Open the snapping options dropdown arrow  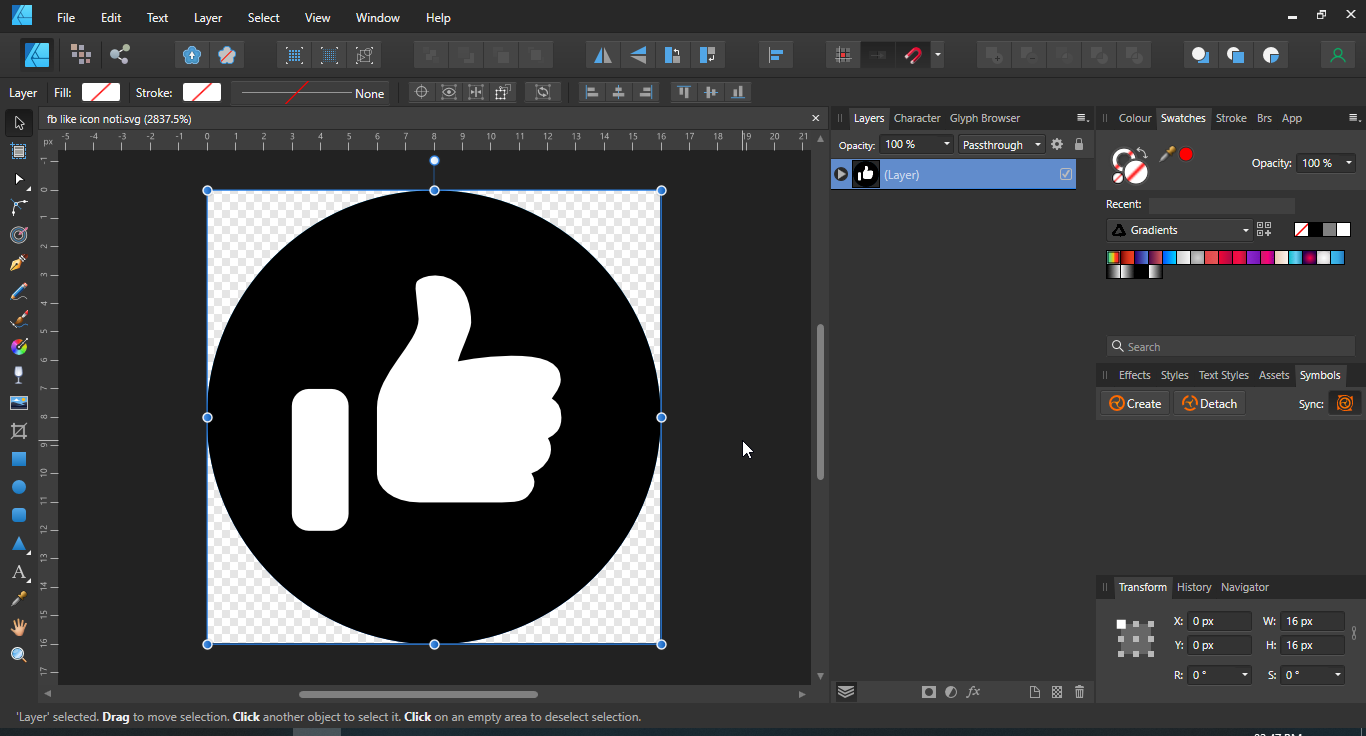[x=937, y=55]
